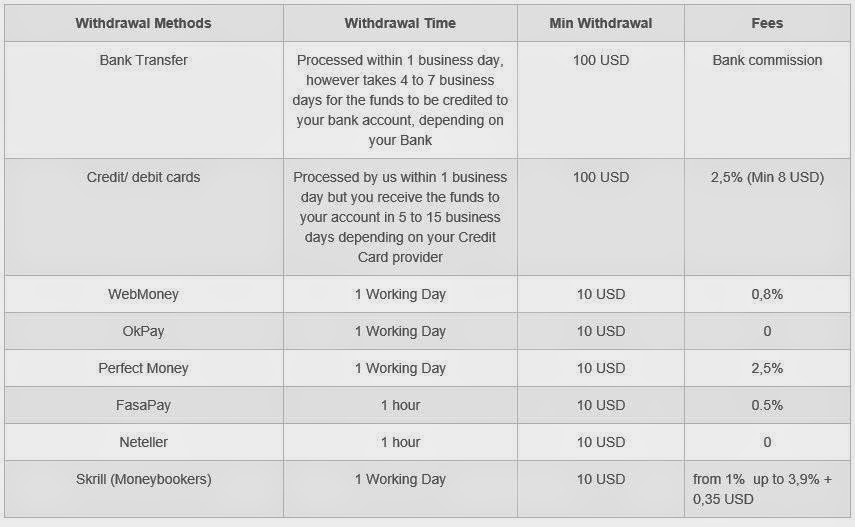Click the Neteller method name
The width and height of the screenshot is (855, 527).
tap(143, 442)
